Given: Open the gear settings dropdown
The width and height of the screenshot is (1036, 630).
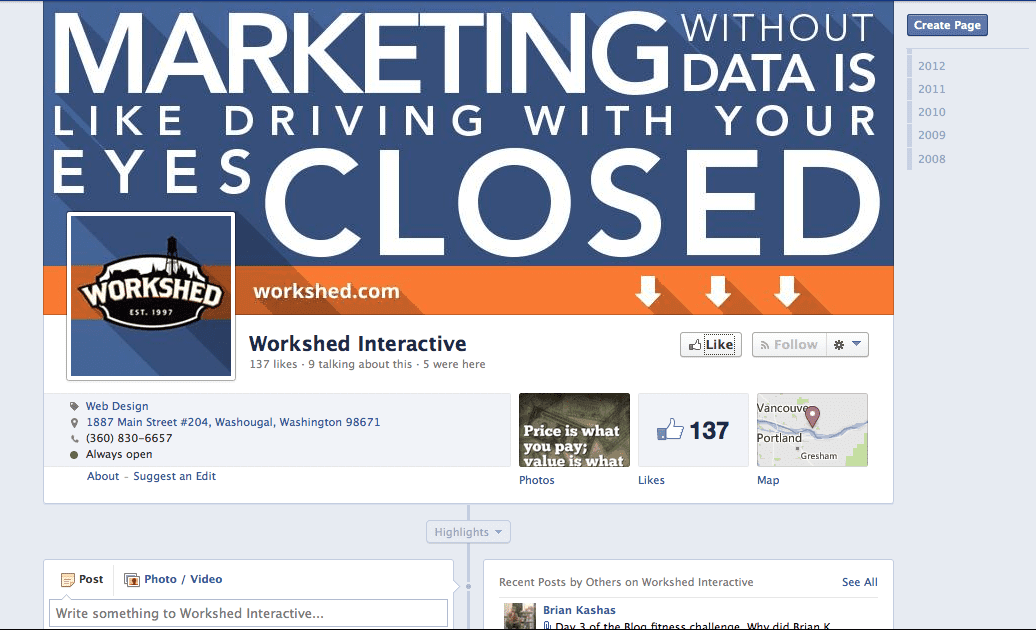Looking at the screenshot, I should click(x=847, y=345).
